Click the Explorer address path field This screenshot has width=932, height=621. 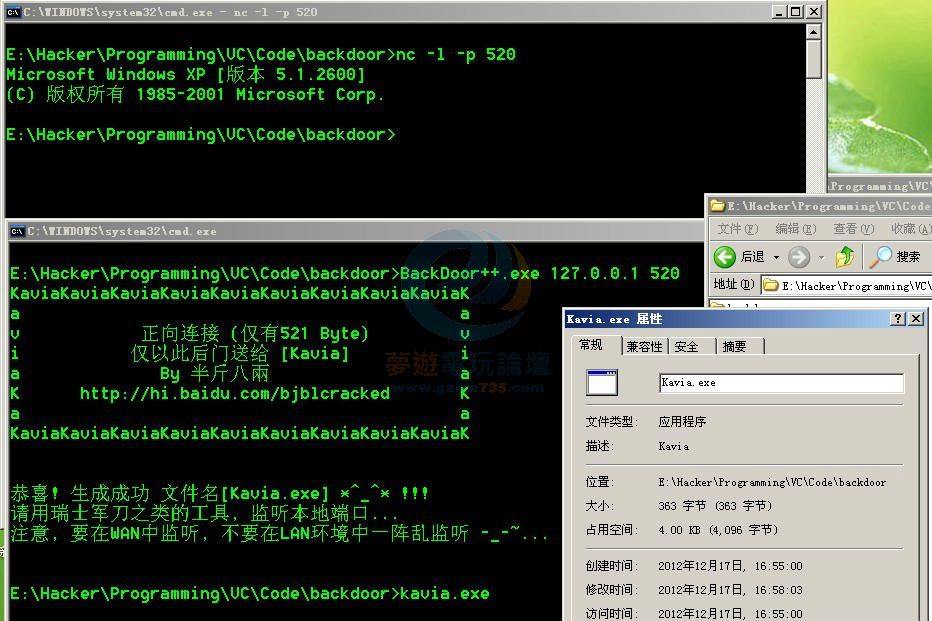point(846,286)
